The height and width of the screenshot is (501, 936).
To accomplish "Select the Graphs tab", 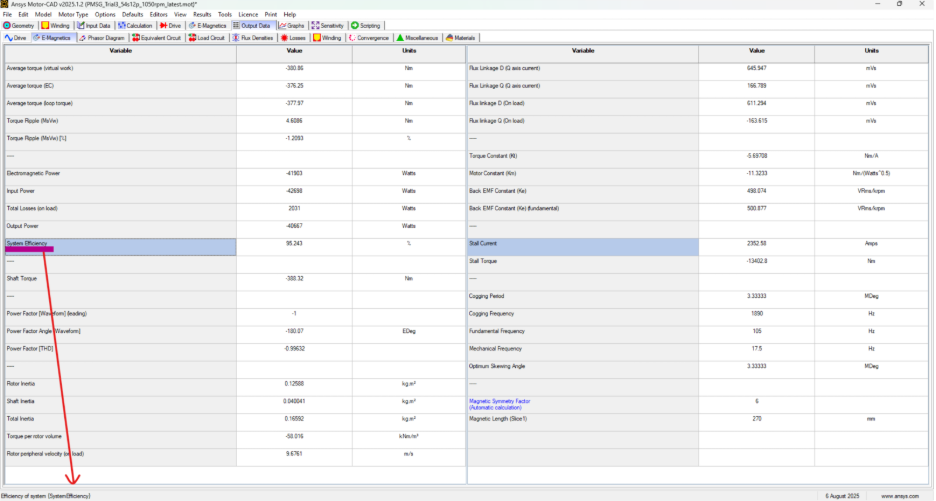I will coord(293,25).
